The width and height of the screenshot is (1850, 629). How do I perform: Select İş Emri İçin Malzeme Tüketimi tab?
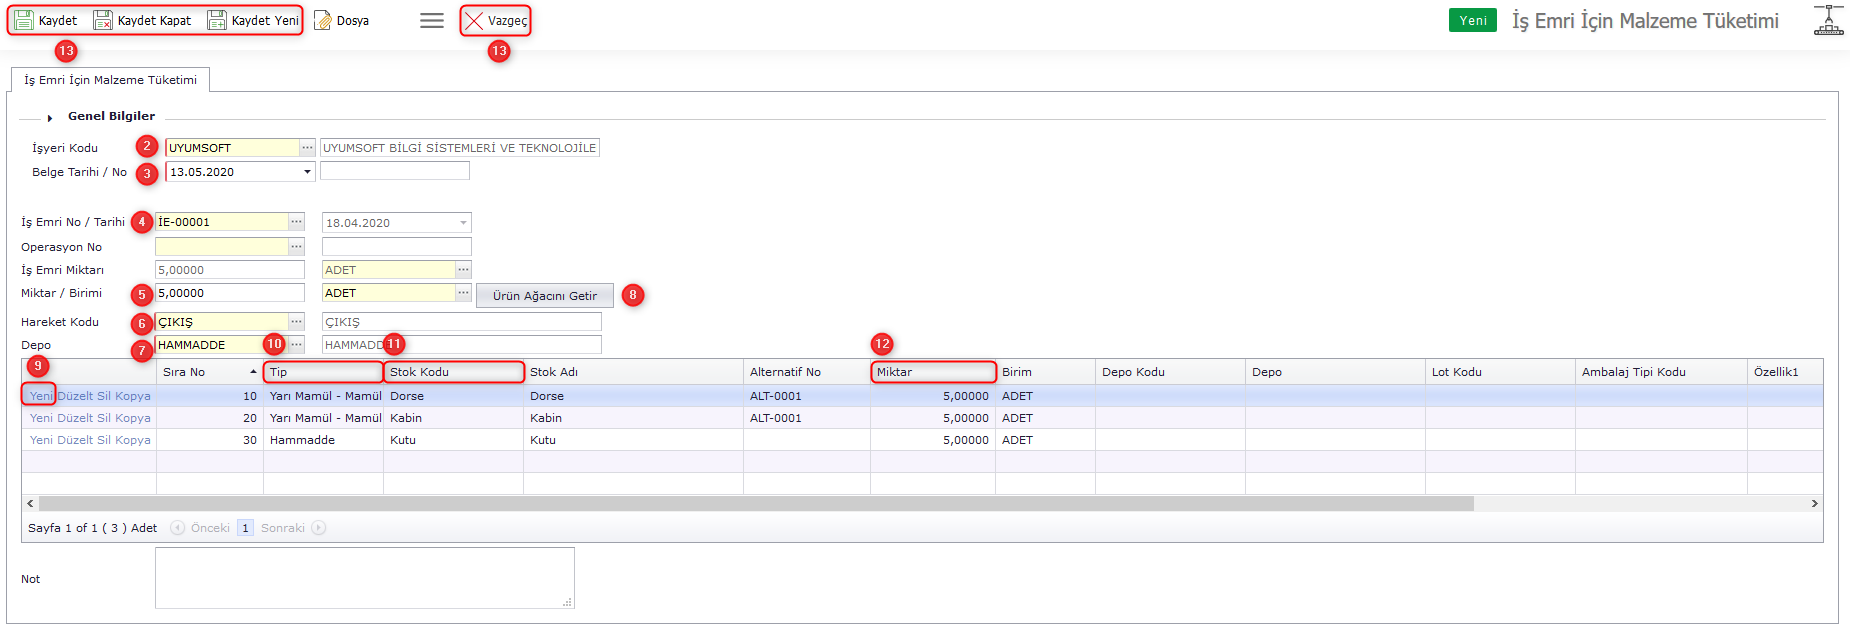tap(110, 80)
